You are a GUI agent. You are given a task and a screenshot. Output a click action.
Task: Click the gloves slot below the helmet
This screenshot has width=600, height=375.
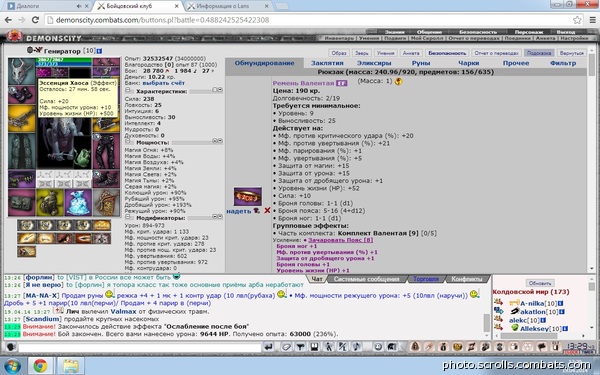coord(22,95)
